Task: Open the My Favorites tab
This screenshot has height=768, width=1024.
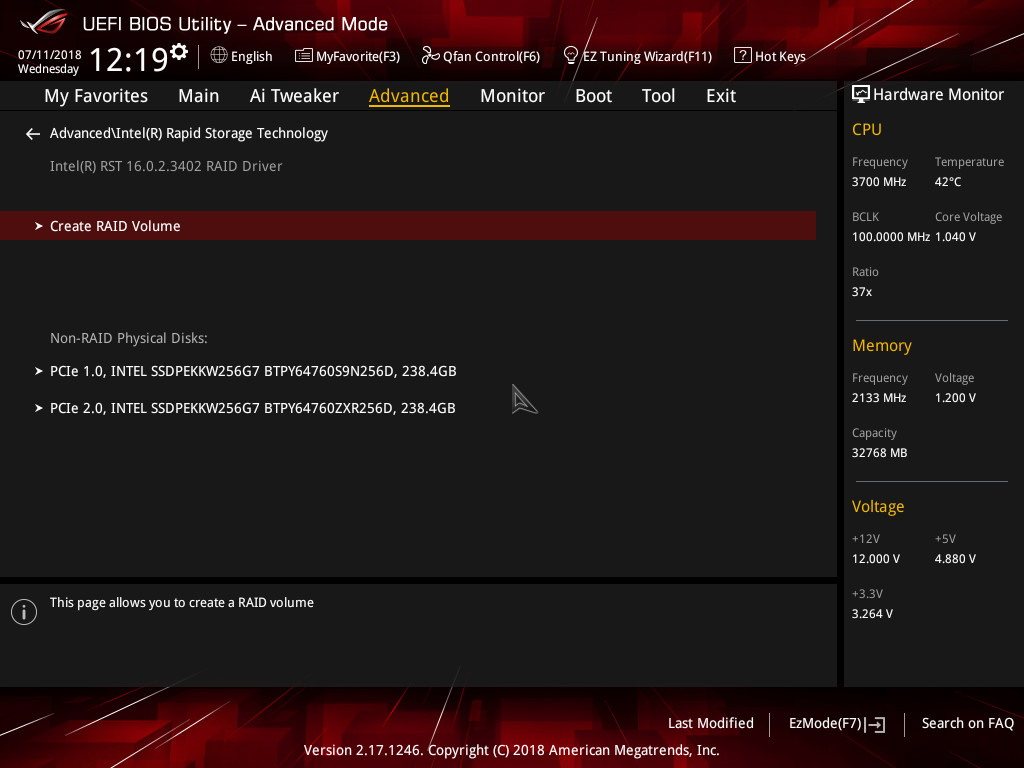Action: [96, 96]
